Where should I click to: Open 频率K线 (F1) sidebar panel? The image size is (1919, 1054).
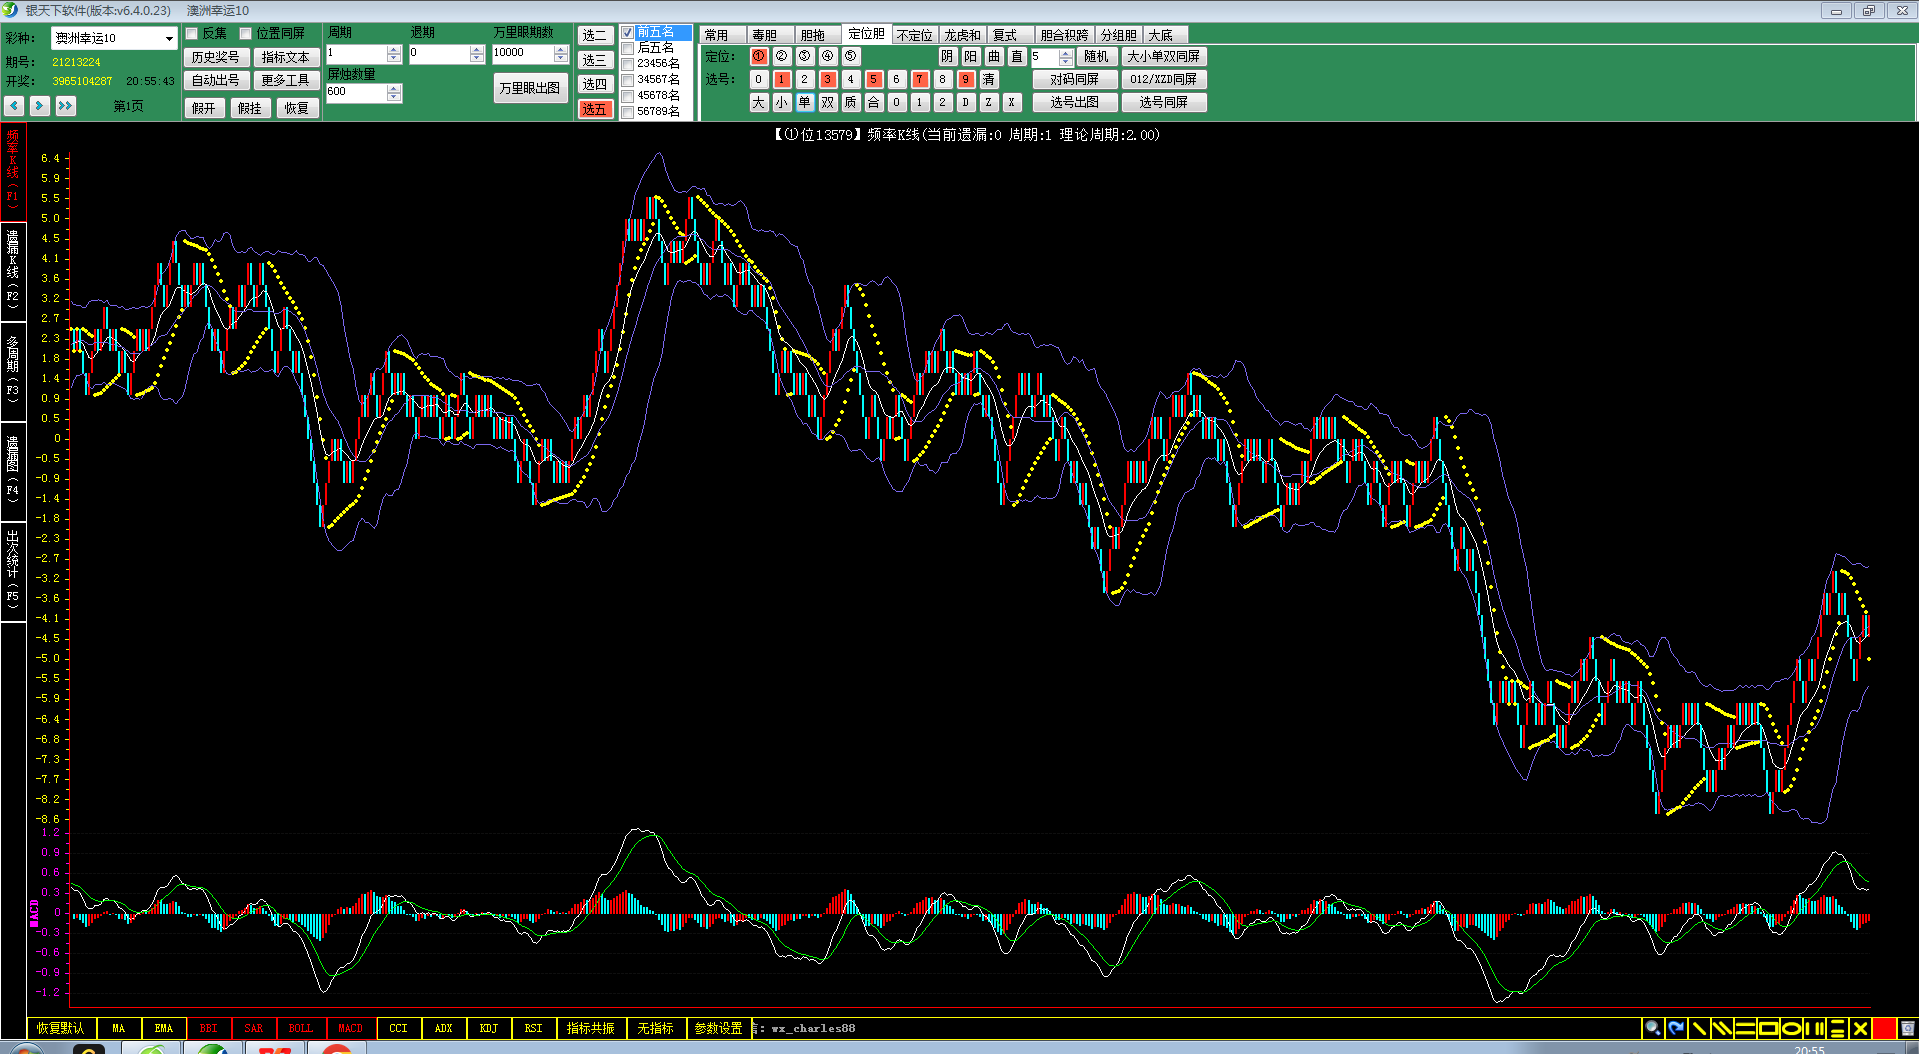[x=13, y=171]
